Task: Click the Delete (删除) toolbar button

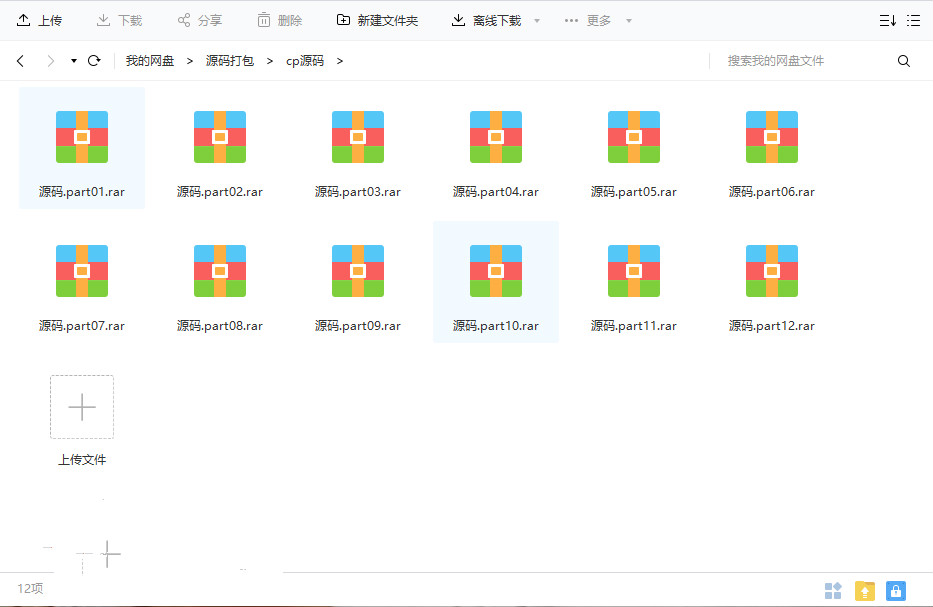Action: point(280,20)
